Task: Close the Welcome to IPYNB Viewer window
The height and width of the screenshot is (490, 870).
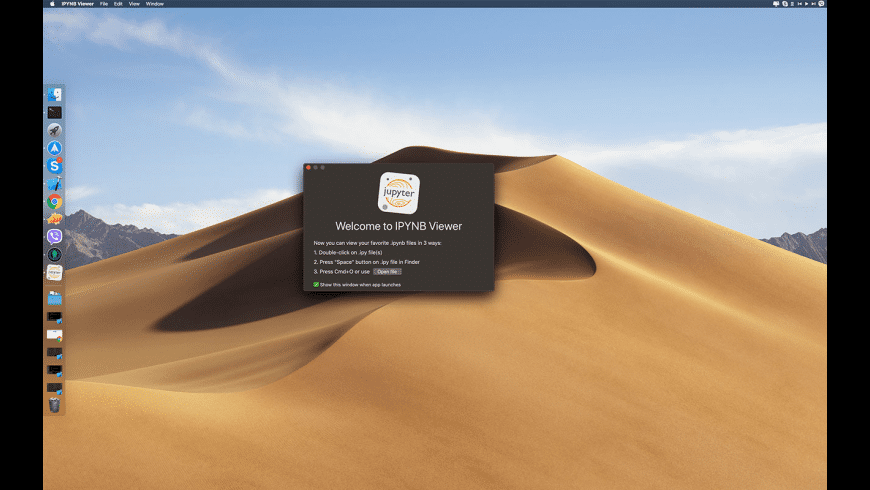Action: point(308,168)
